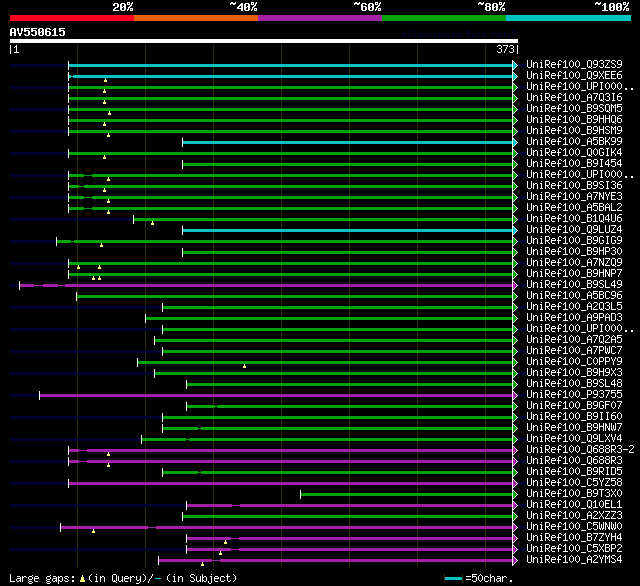Viewport: 640px width, 586px height.
Task: Click the purple arrowhead ending the P93755 bar
Action: [515, 396]
